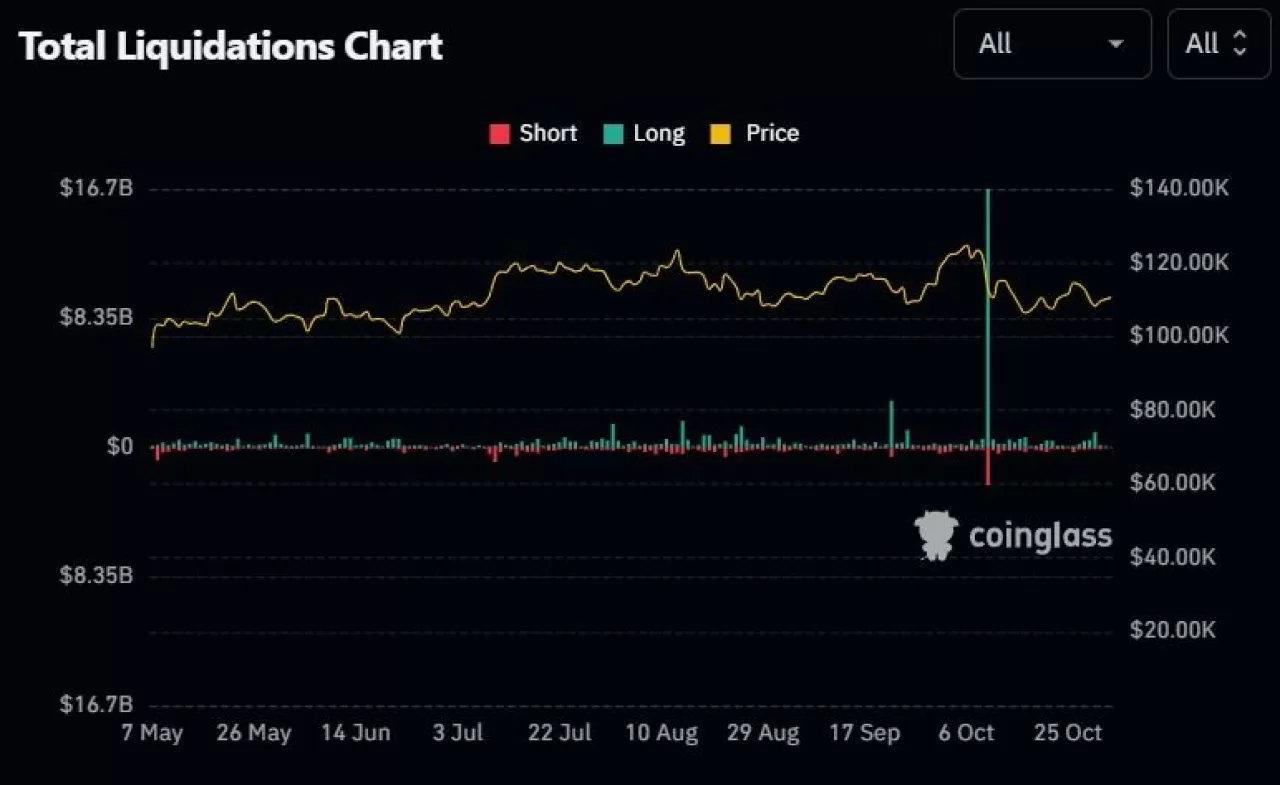Click the coinglass bull logo icon
This screenshot has width=1280, height=785.
[936, 534]
